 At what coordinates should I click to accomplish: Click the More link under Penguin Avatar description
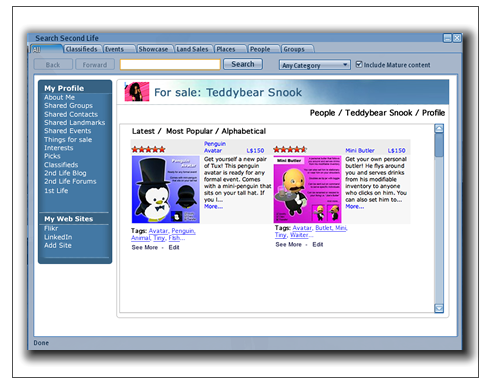coord(213,206)
